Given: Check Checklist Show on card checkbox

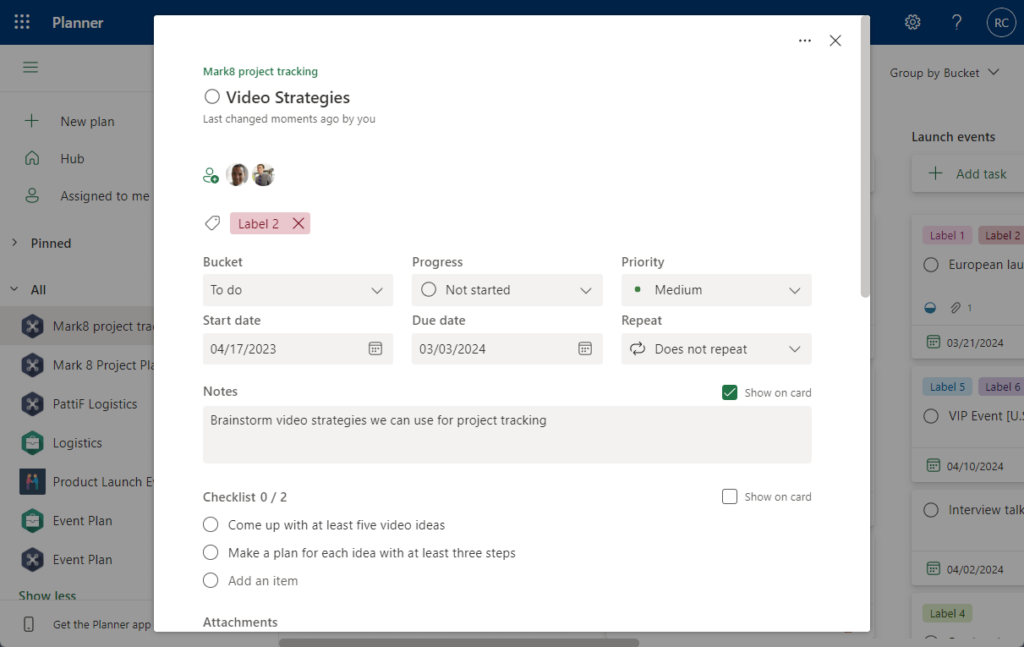Looking at the screenshot, I should coord(729,497).
